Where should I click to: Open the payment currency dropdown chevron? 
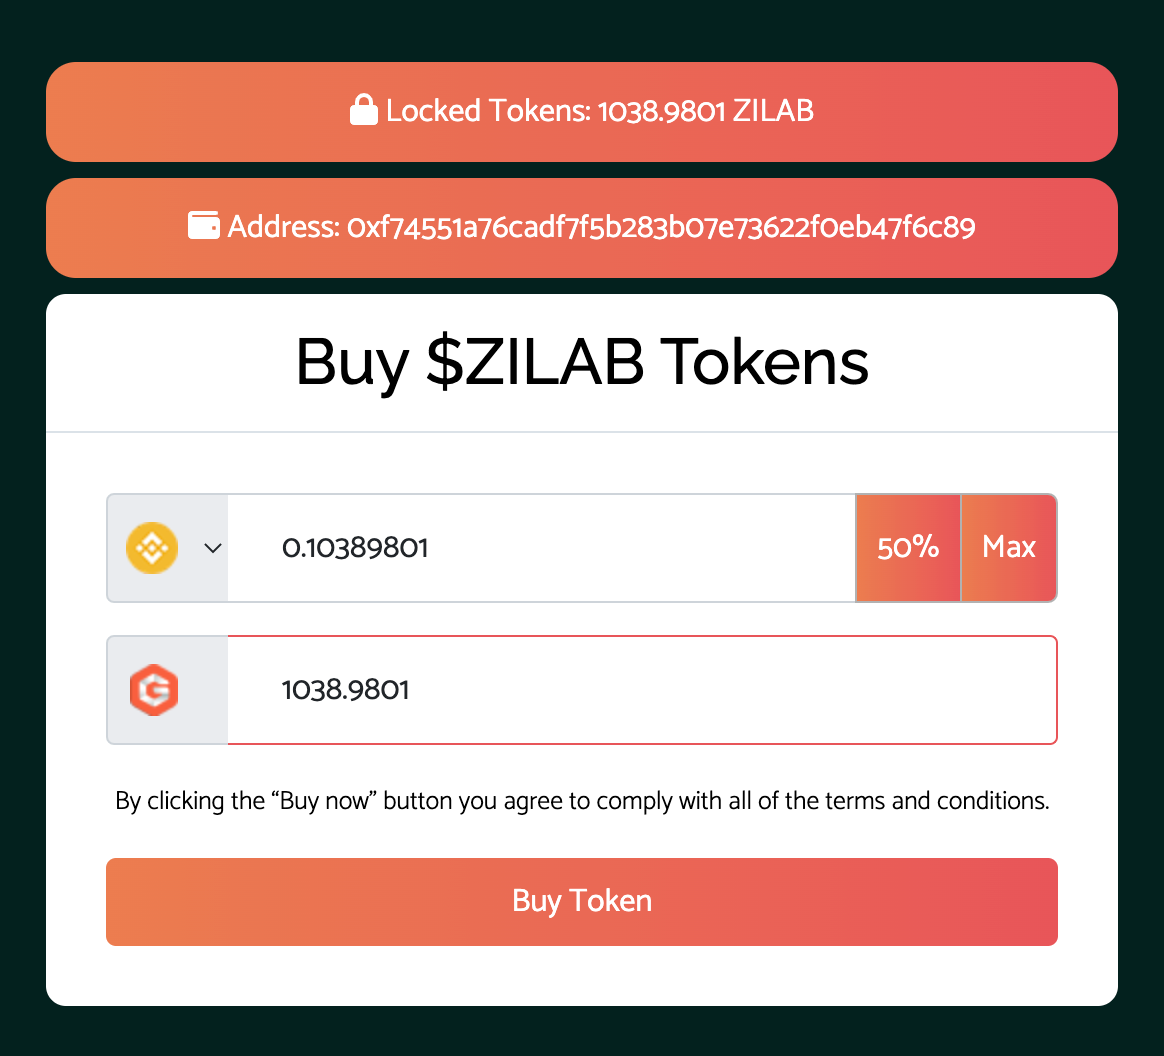click(212, 548)
